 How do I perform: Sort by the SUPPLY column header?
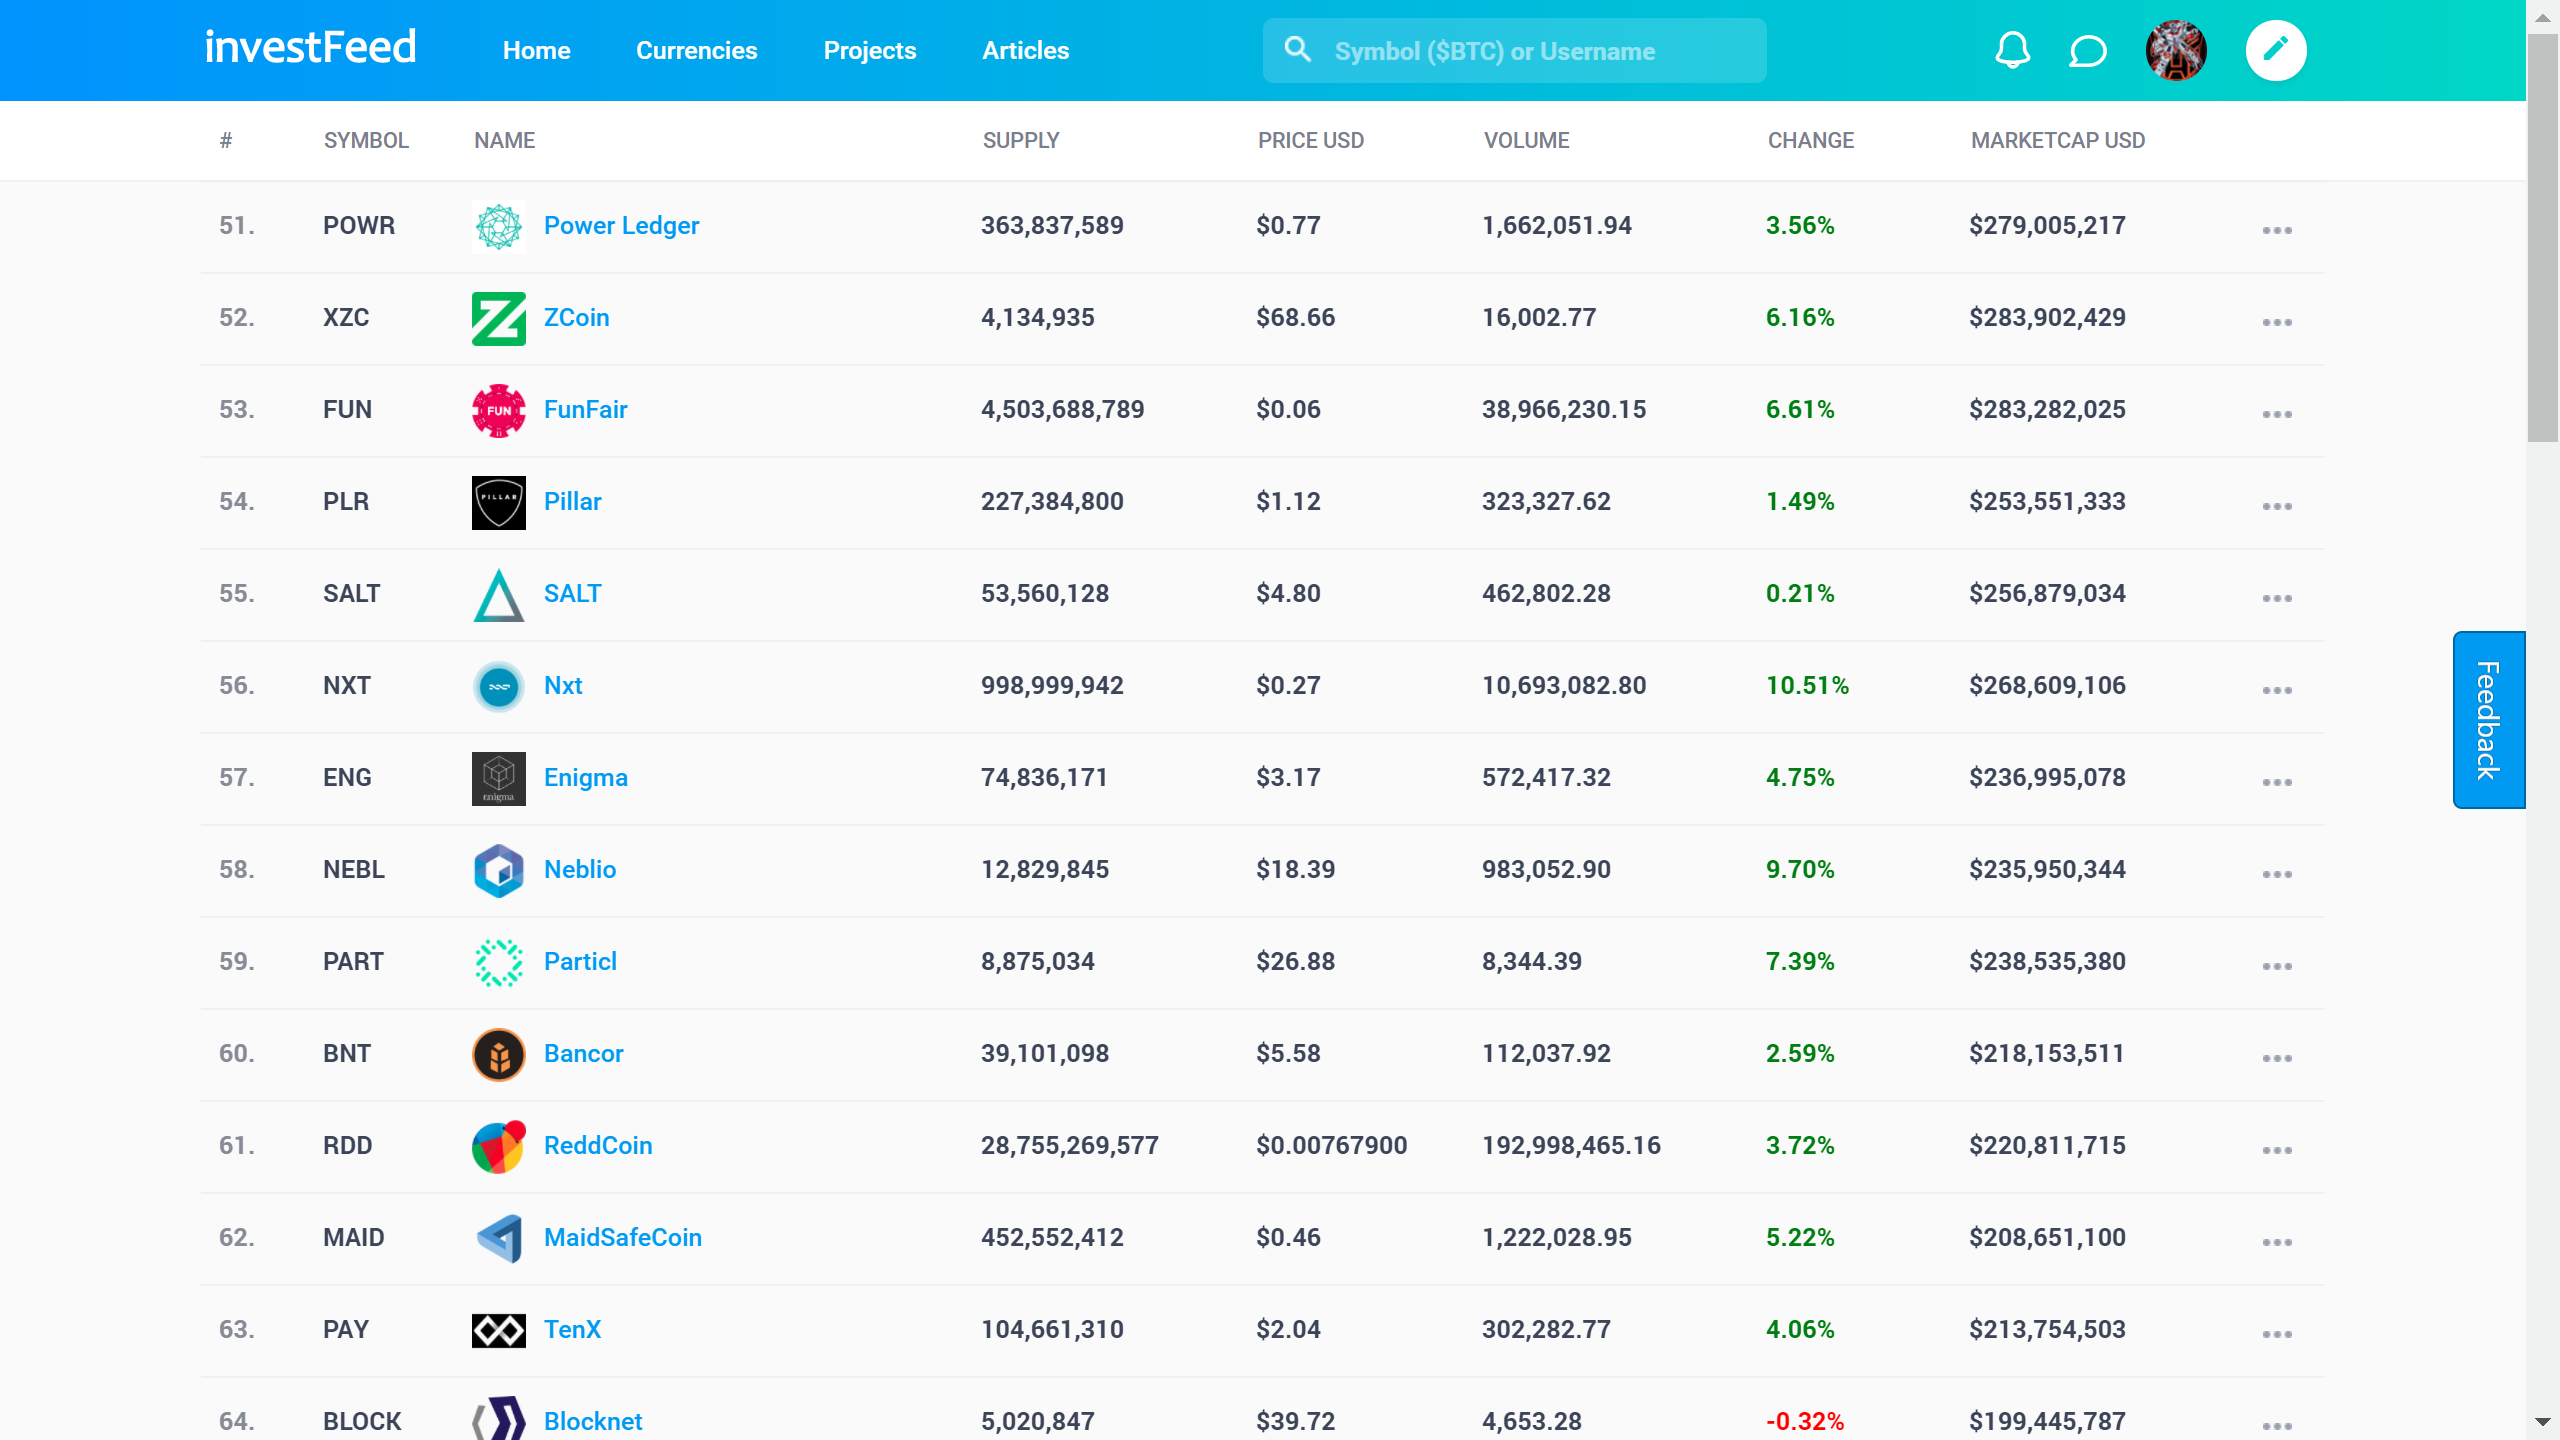pos(1021,141)
